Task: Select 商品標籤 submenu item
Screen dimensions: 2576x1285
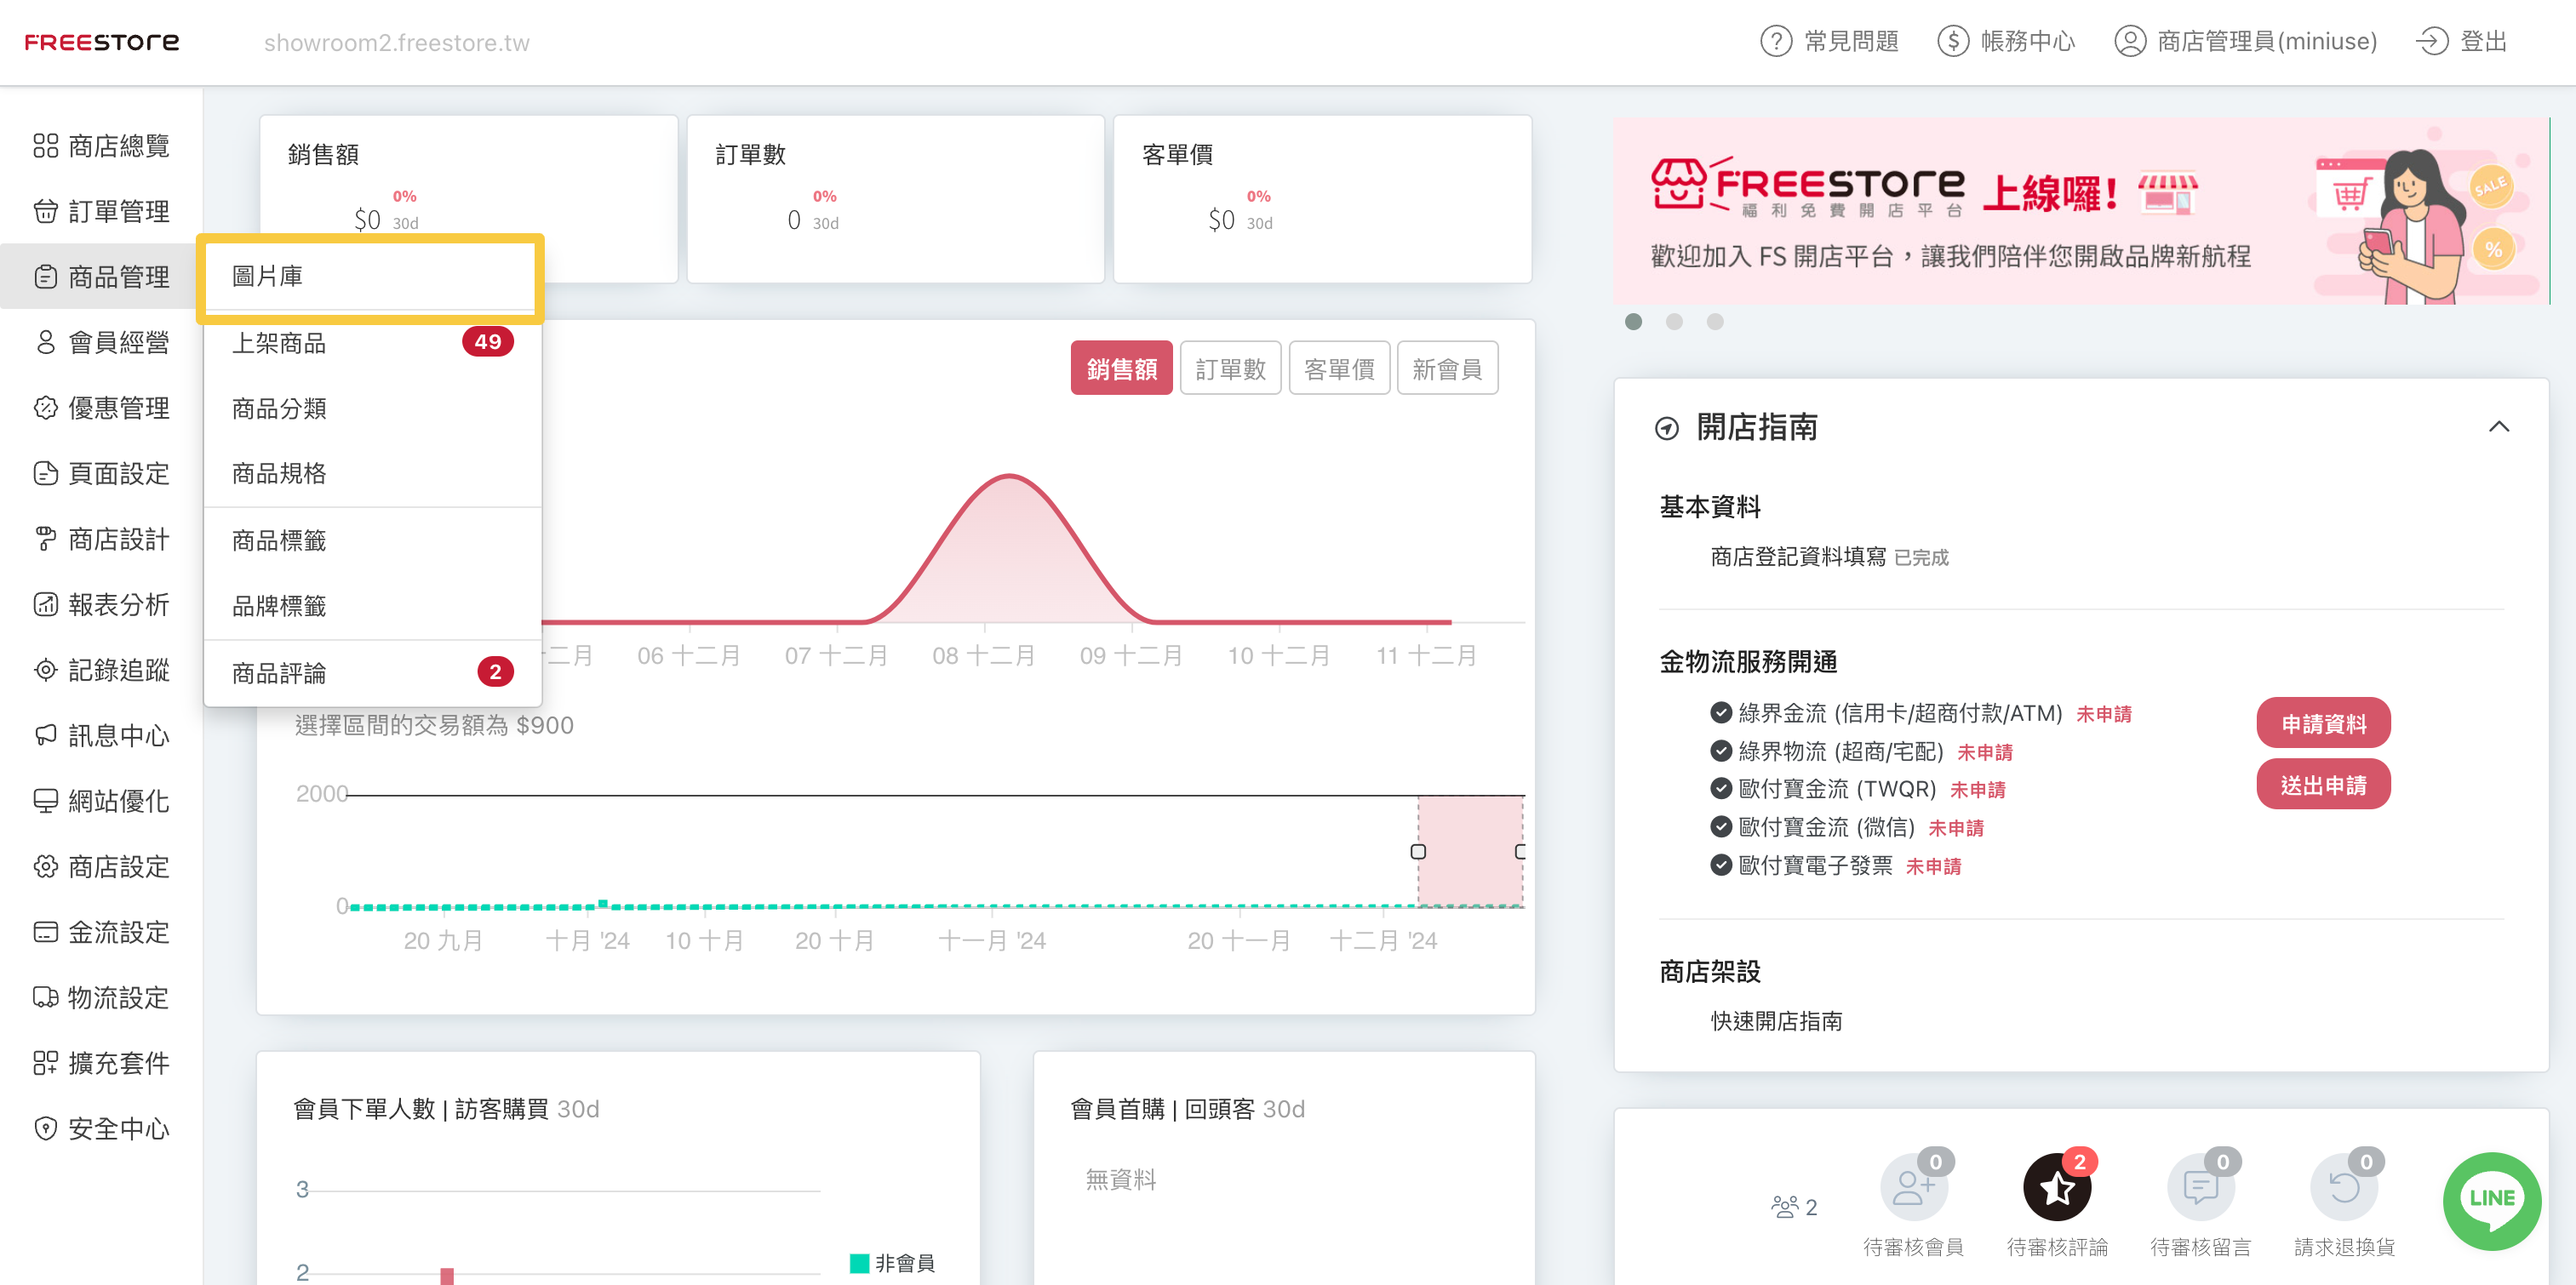Action: click(x=371, y=540)
